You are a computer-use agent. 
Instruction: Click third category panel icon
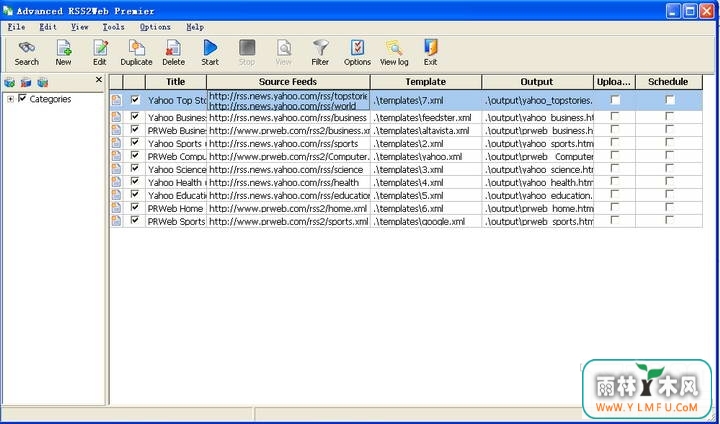(43, 83)
